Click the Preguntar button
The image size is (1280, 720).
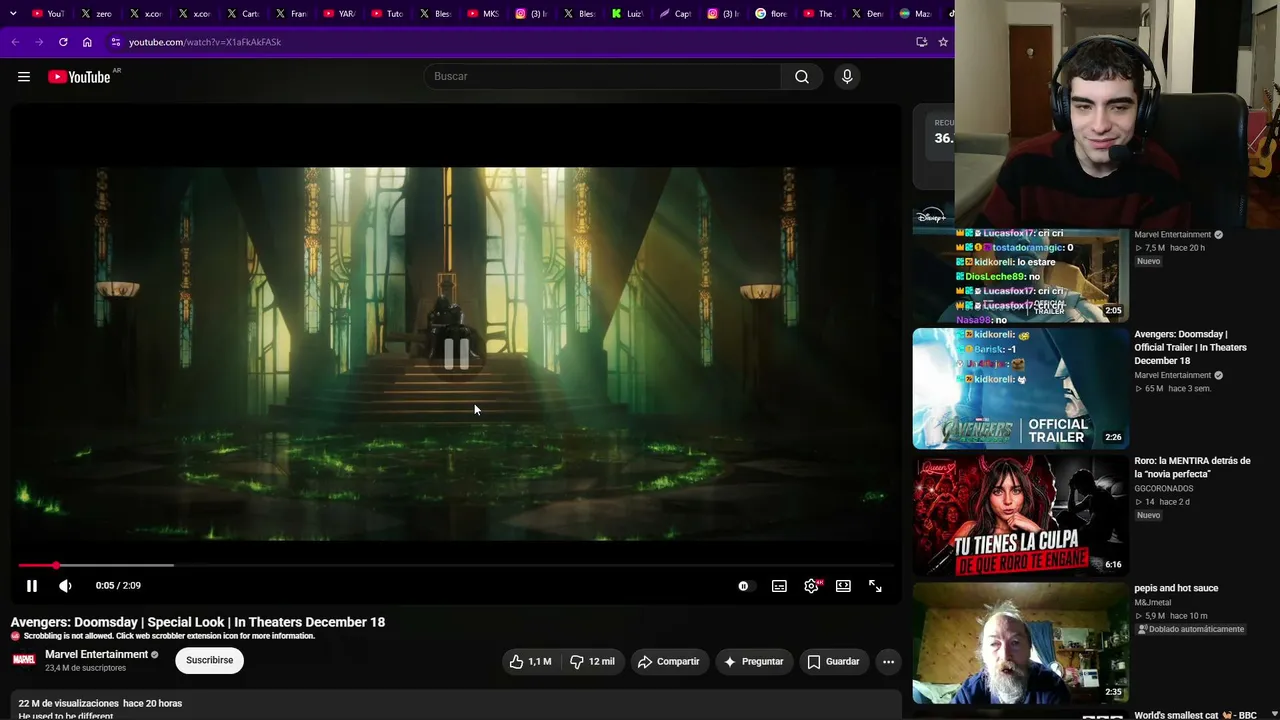click(754, 661)
